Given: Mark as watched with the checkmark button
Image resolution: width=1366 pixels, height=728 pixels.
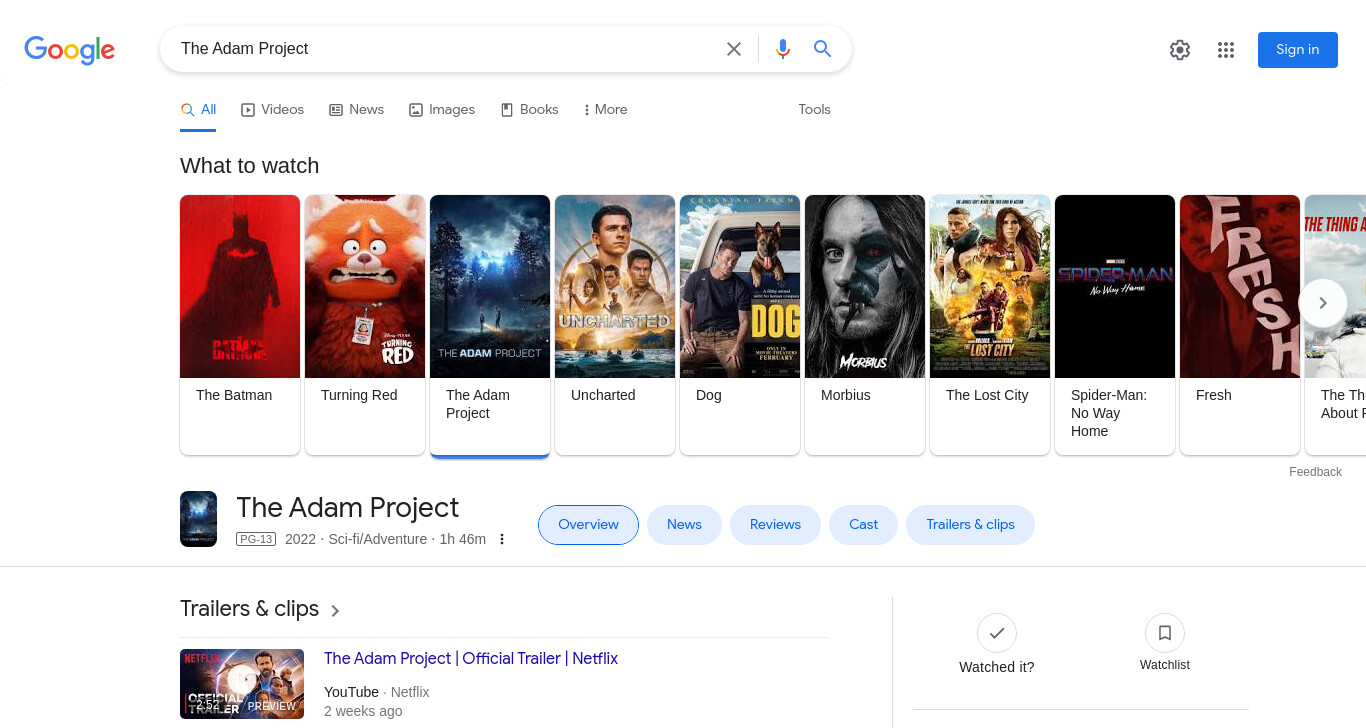Looking at the screenshot, I should point(997,633).
